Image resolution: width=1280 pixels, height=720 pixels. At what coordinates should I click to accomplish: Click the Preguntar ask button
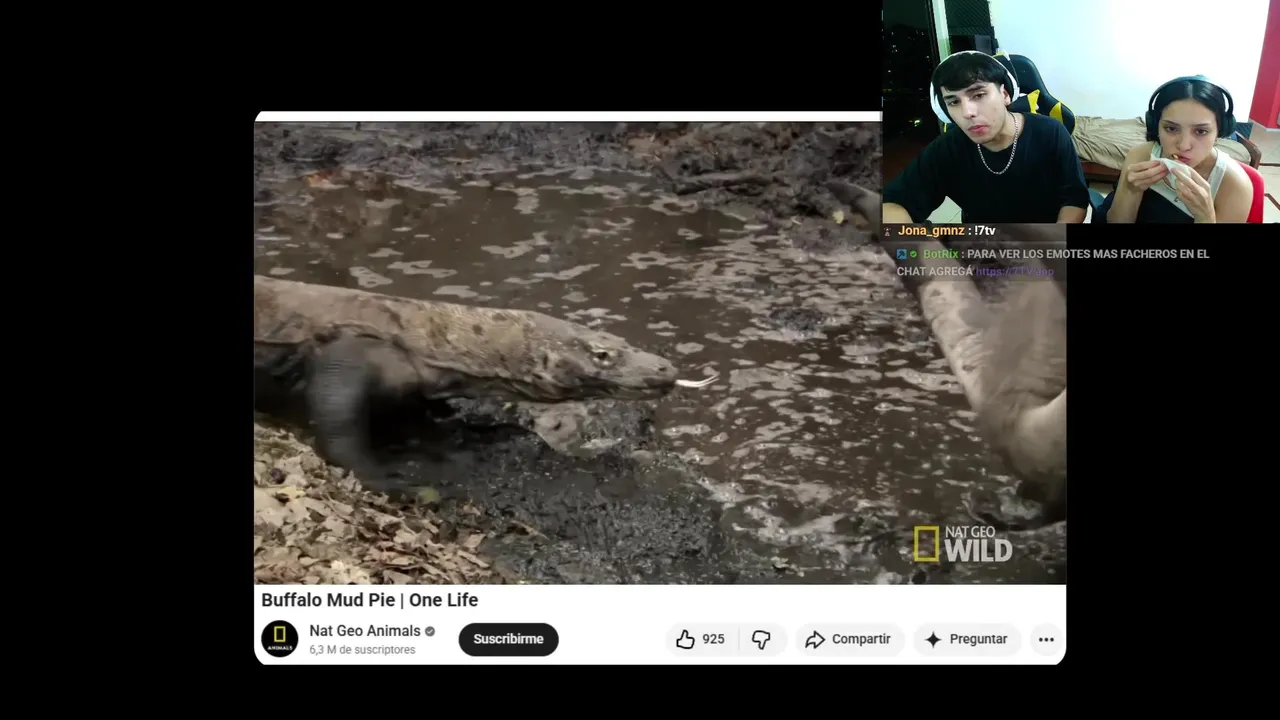[967, 639]
